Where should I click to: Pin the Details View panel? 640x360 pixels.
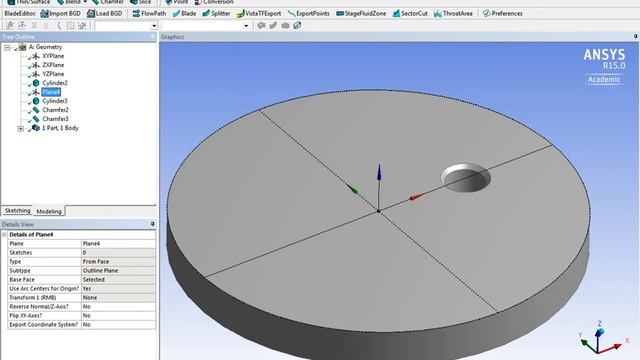point(153,224)
